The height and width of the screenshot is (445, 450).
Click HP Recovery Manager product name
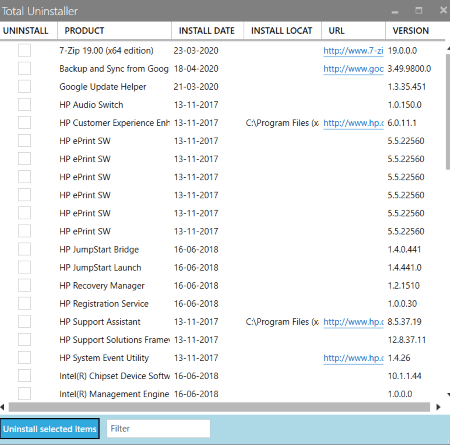[x=102, y=286]
